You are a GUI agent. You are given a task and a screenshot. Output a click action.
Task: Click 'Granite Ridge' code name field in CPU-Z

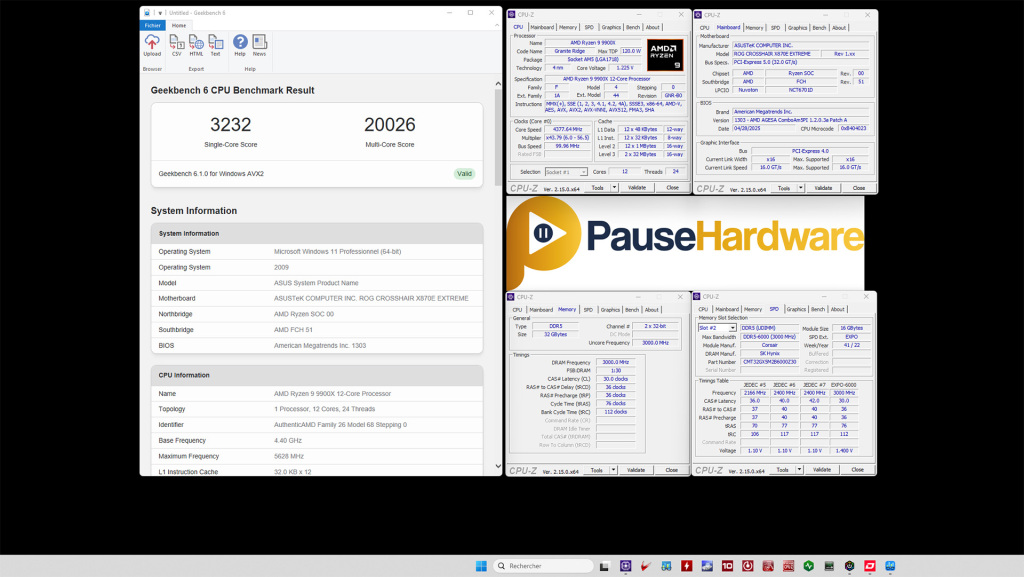[569, 51]
